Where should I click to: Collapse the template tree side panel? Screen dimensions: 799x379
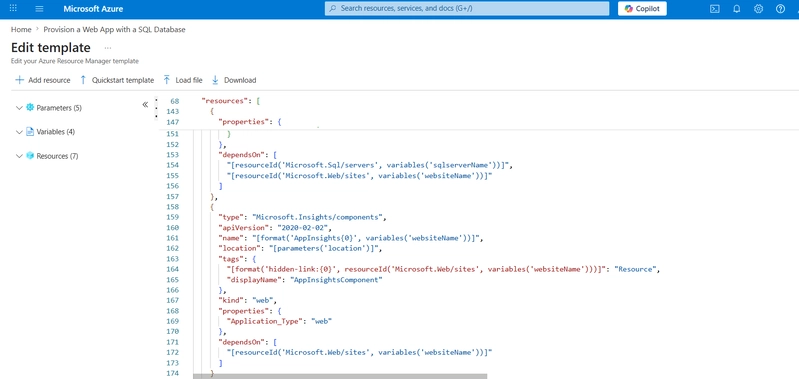click(145, 104)
